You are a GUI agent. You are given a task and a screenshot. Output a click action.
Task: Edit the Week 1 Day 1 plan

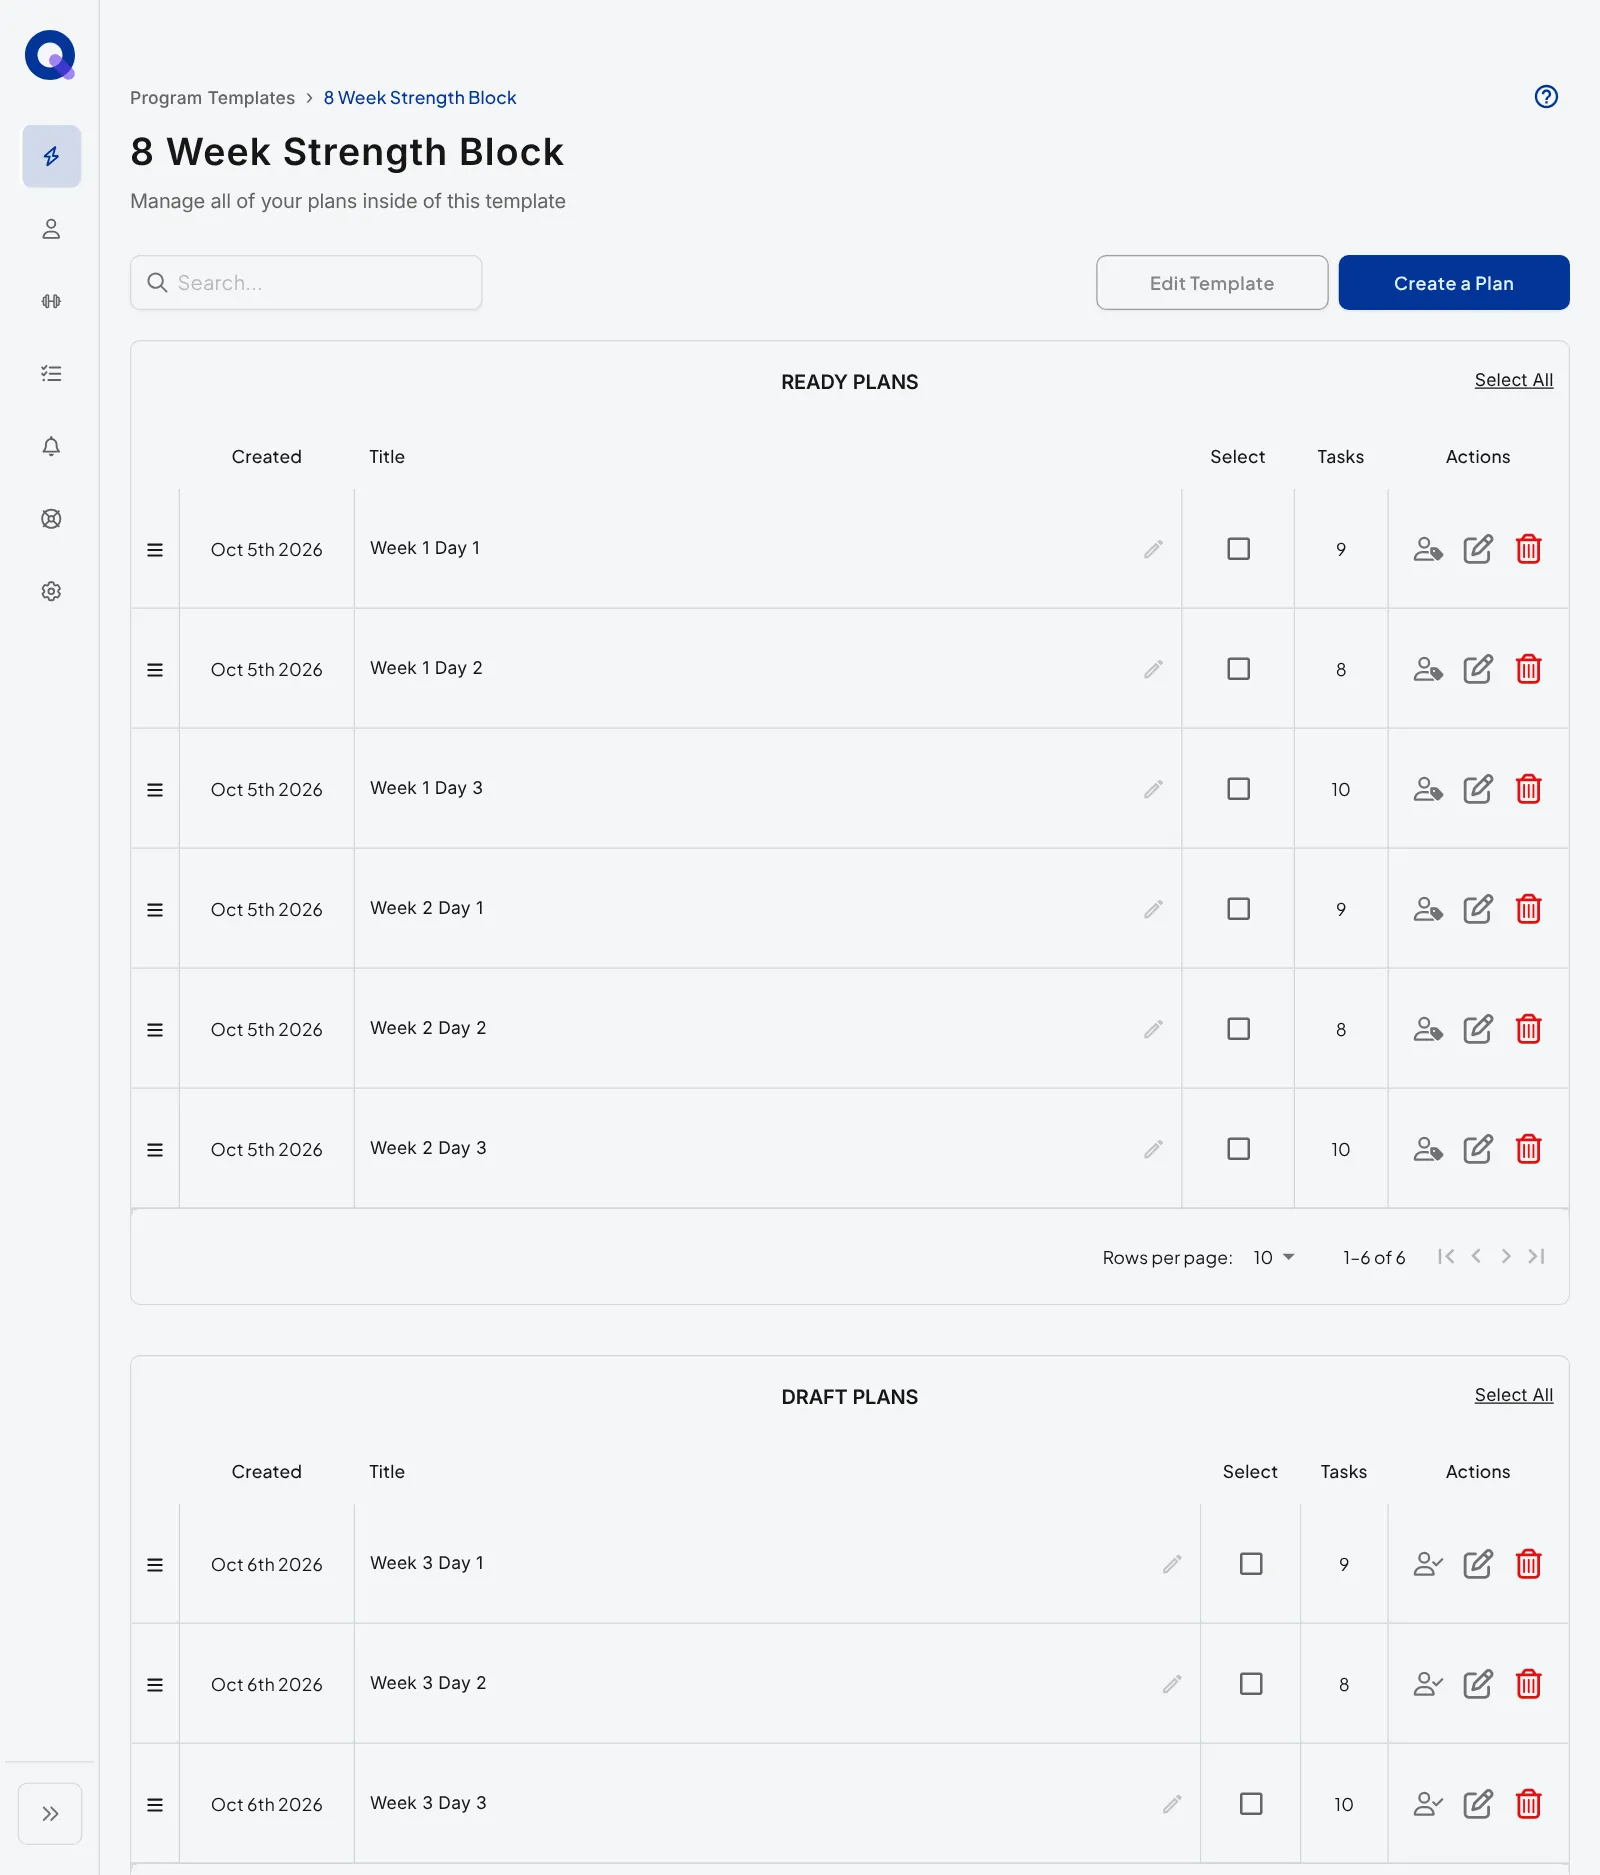[x=1478, y=549]
